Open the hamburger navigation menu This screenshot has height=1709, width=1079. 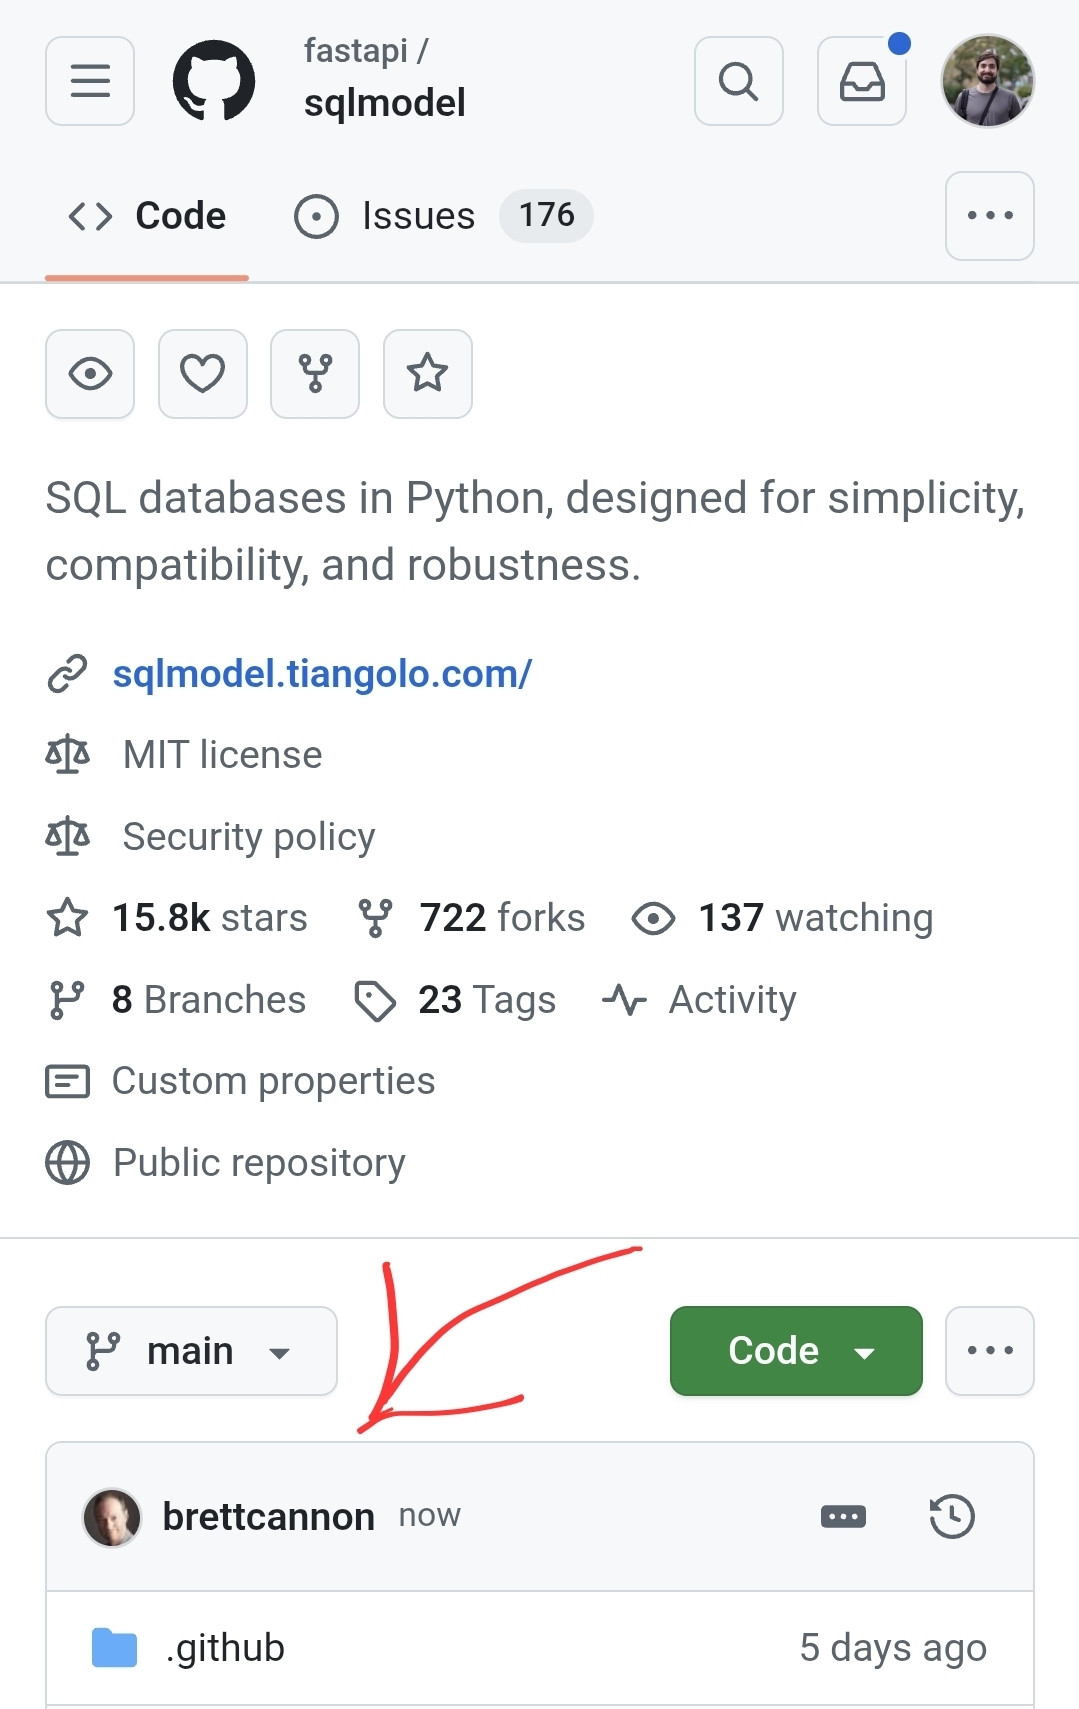90,81
